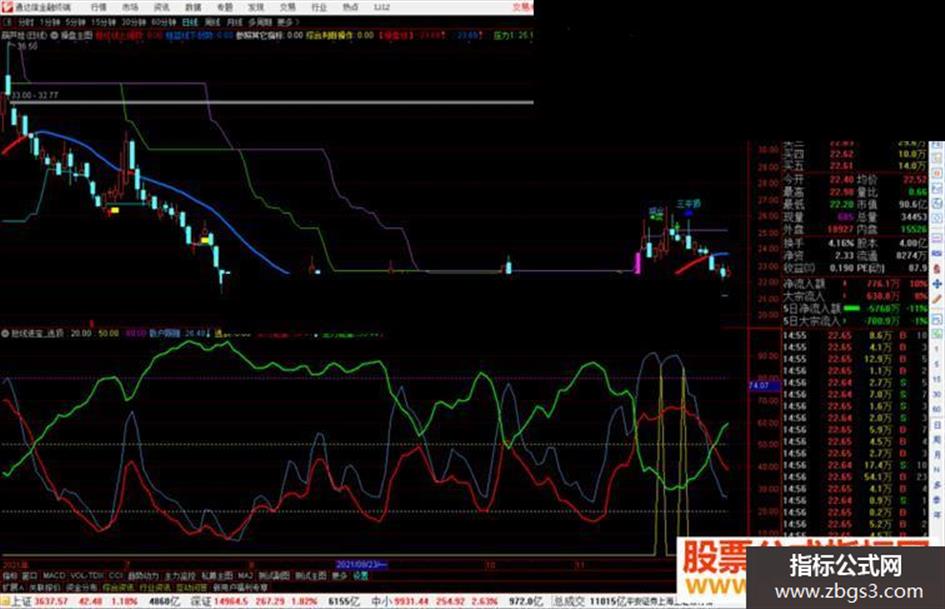
Task: Open the 热点 menu
Action: (x=350, y=7)
